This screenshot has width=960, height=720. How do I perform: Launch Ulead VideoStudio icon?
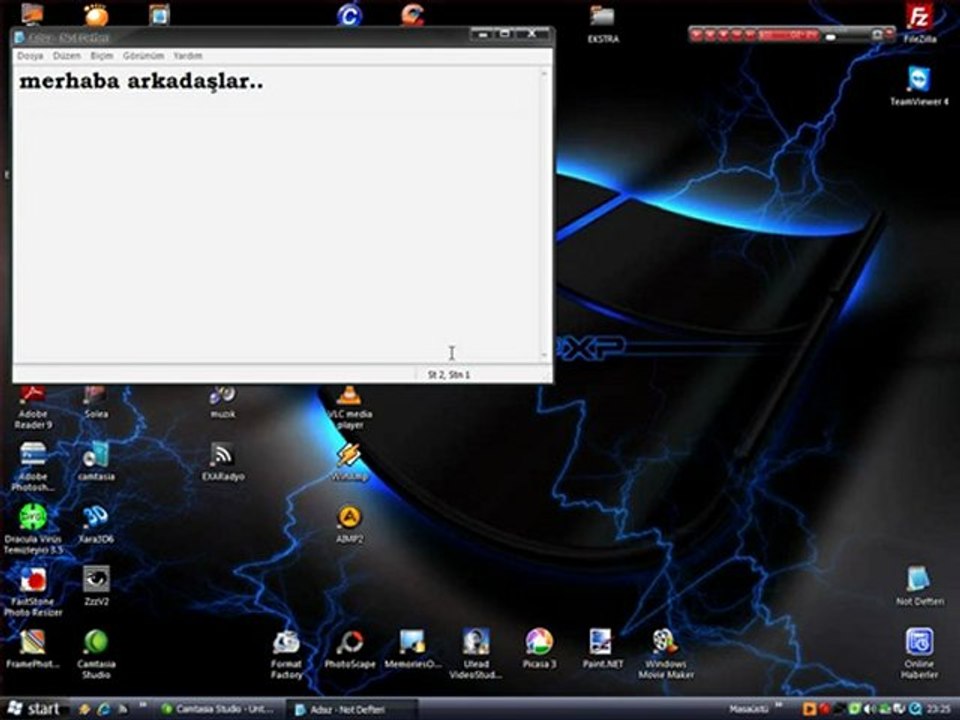pos(476,654)
